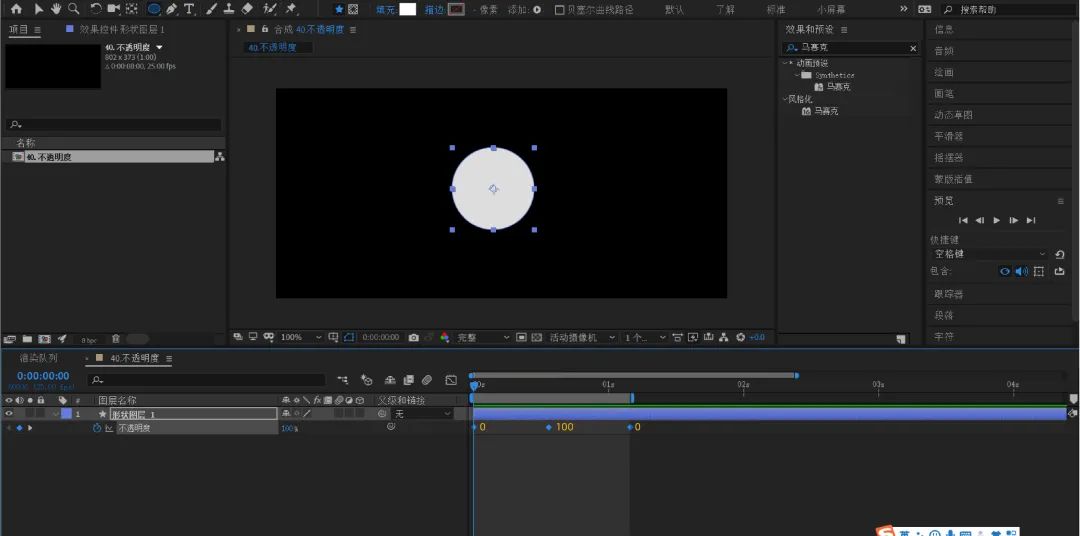Play the preview with the play button

coord(997,220)
